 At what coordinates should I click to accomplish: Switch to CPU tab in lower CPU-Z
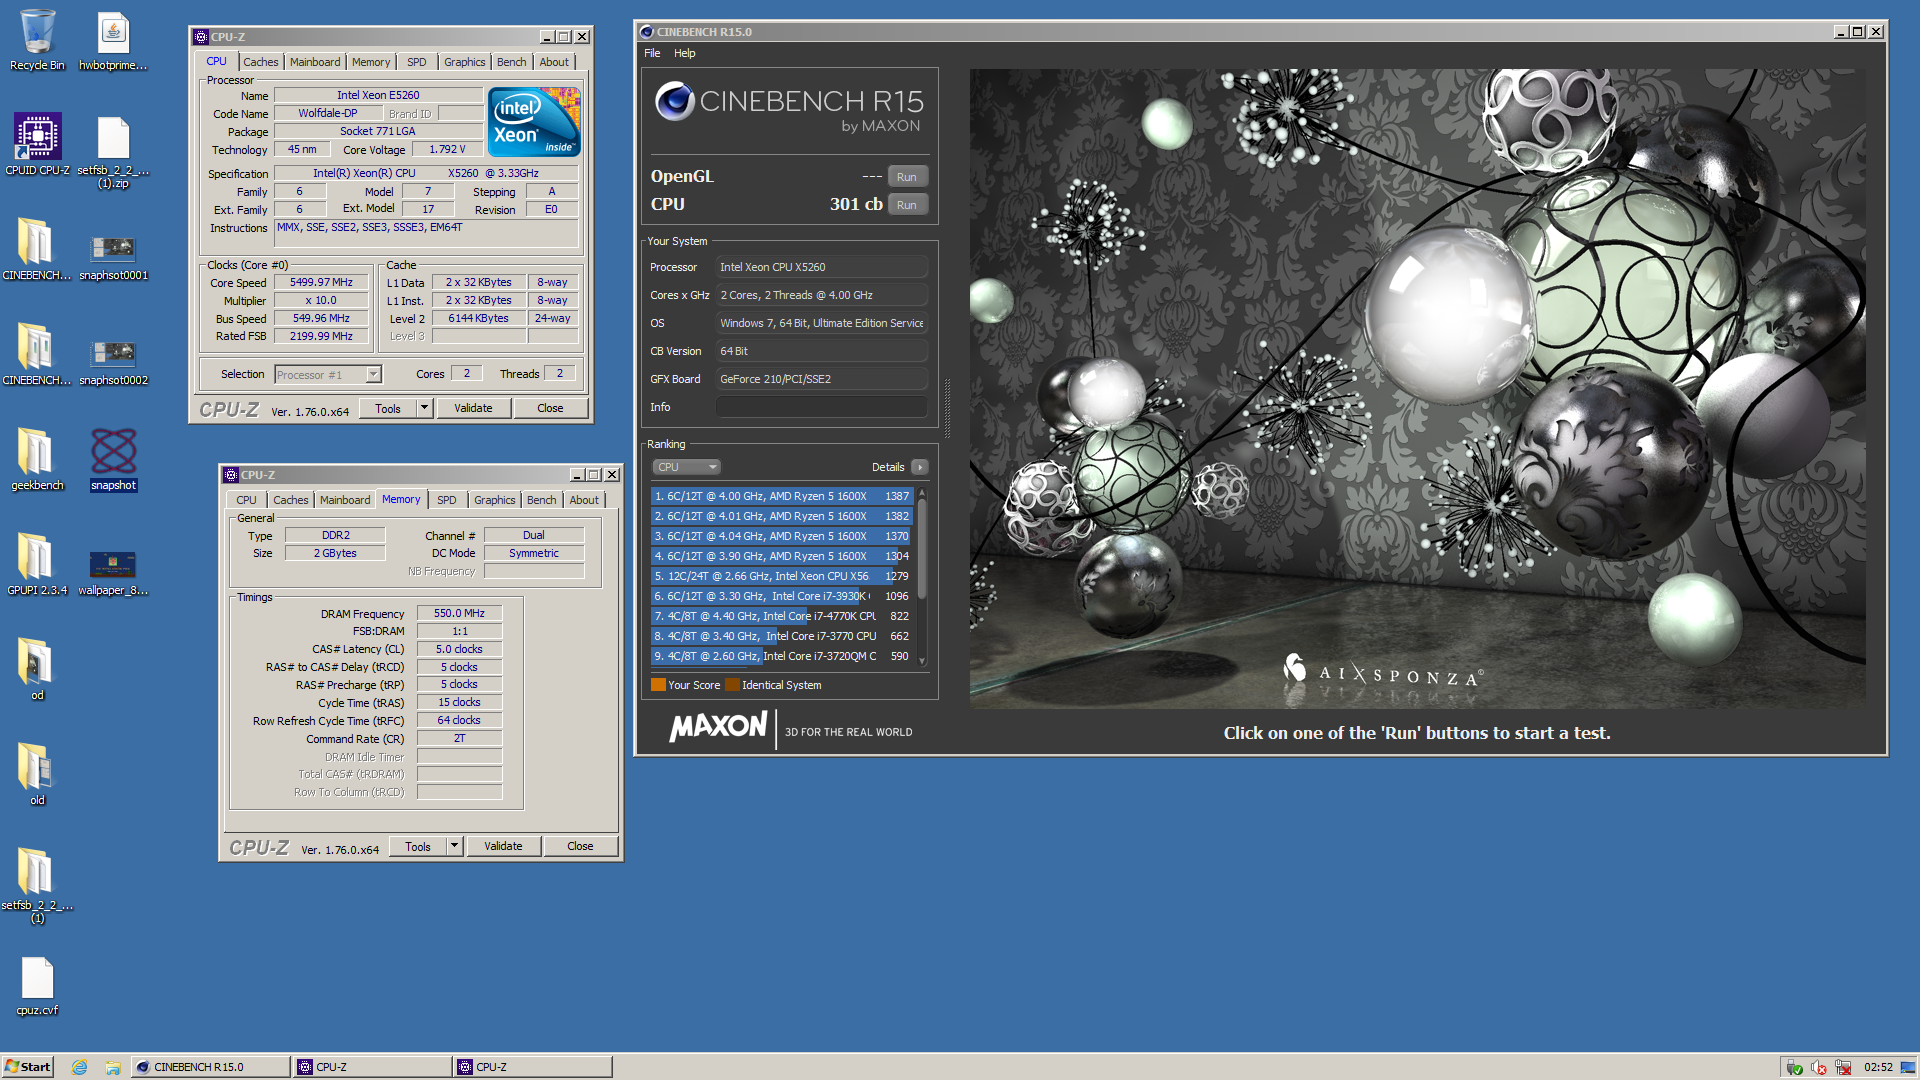click(x=246, y=500)
